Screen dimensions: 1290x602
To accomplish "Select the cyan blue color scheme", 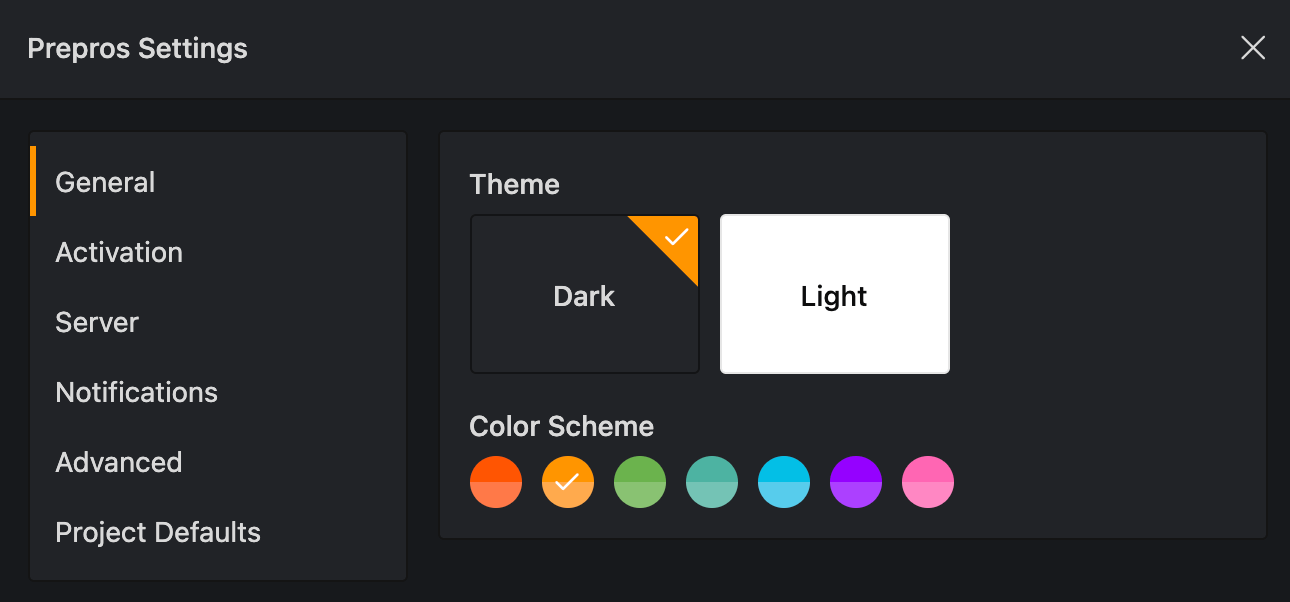I will [x=784, y=482].
